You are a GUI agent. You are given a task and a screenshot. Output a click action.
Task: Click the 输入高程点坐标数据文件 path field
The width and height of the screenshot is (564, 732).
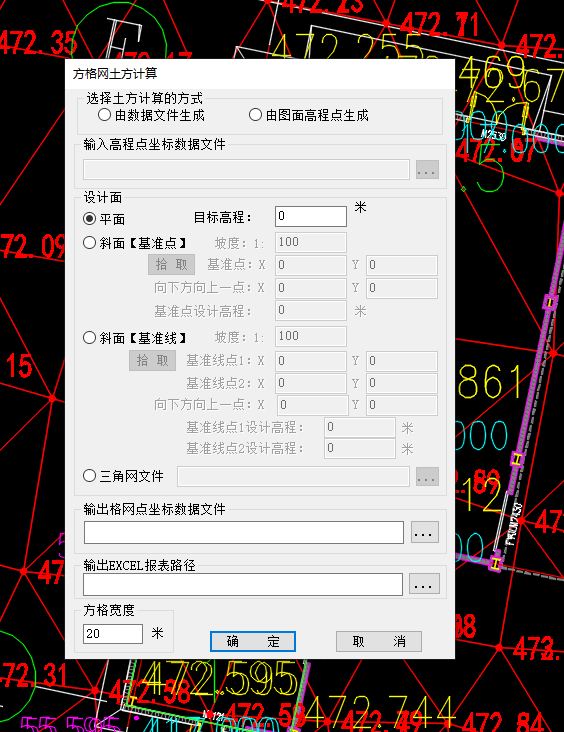coord(246,169)
